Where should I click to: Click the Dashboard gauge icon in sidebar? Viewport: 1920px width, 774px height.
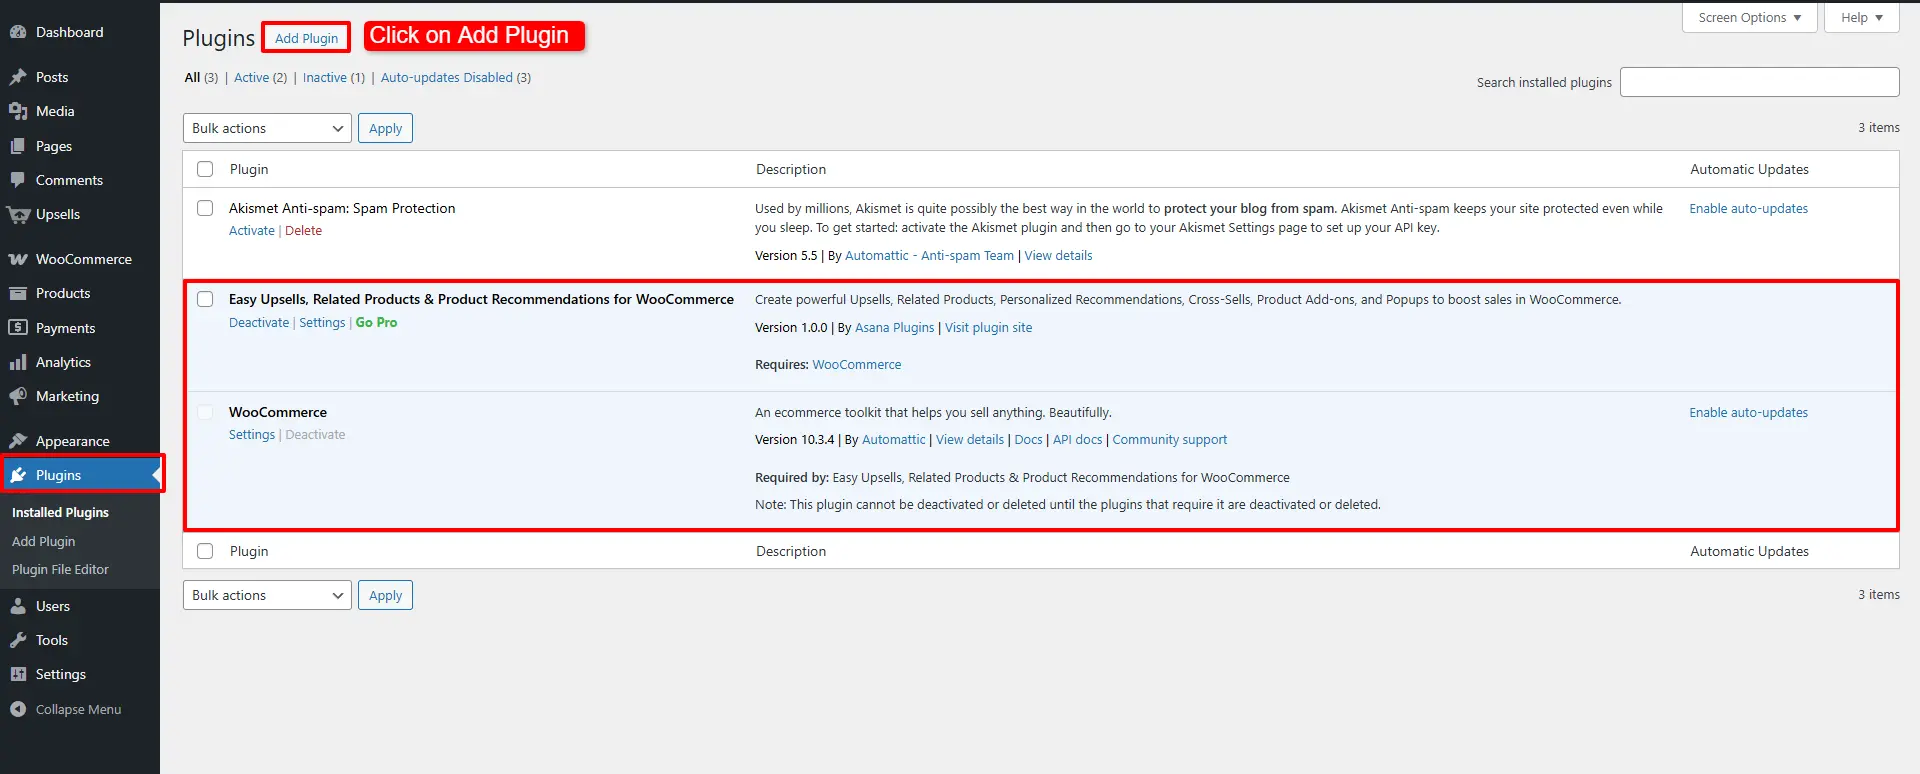[18, 32]
